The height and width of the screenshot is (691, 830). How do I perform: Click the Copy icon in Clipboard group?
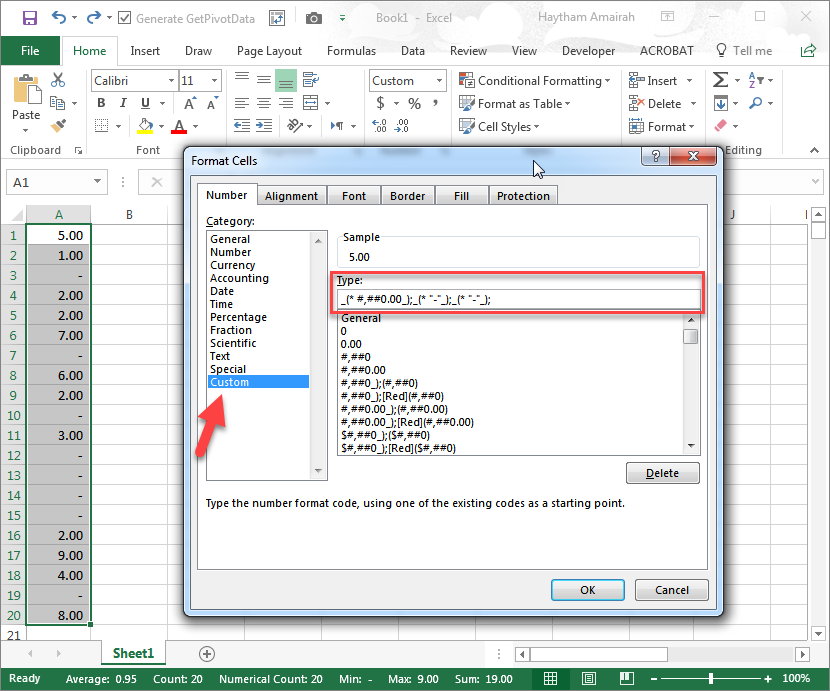[x=57, y=103]
